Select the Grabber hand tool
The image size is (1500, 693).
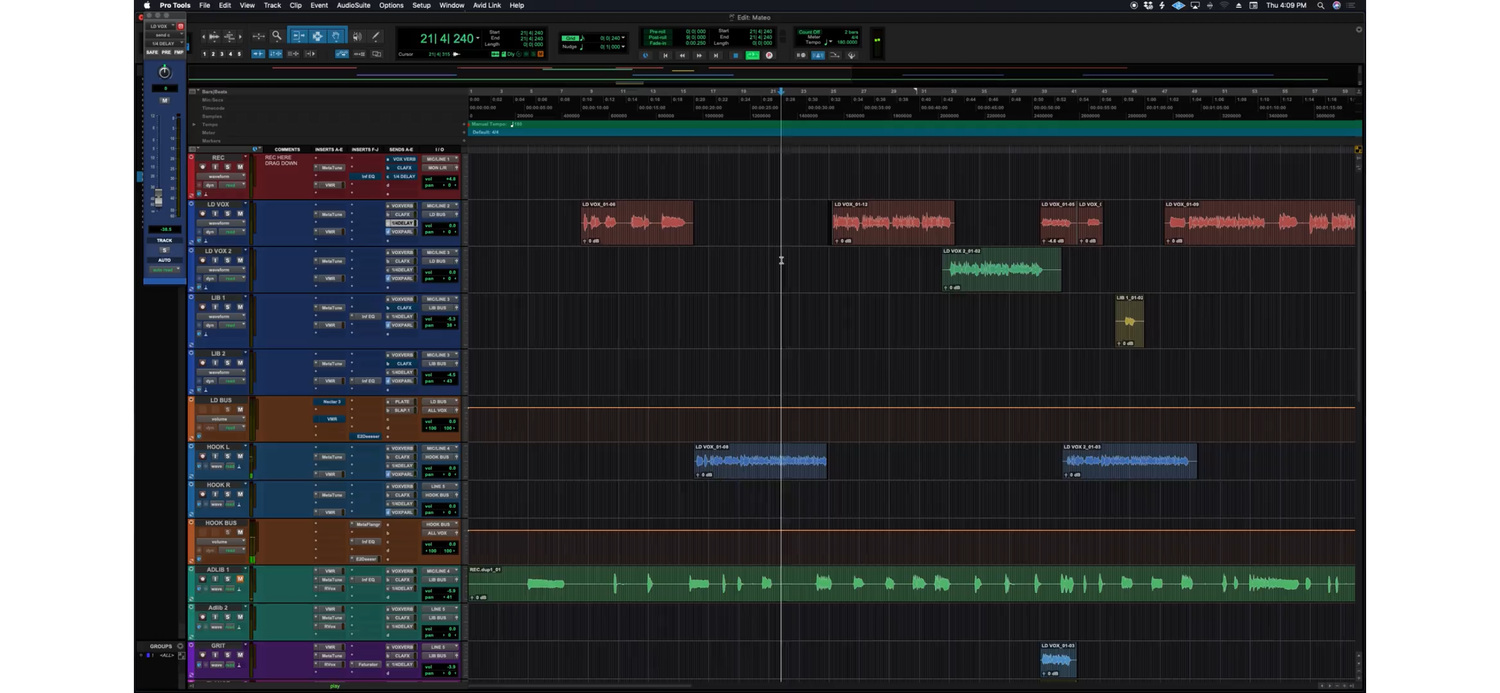[x=337, y=37]
